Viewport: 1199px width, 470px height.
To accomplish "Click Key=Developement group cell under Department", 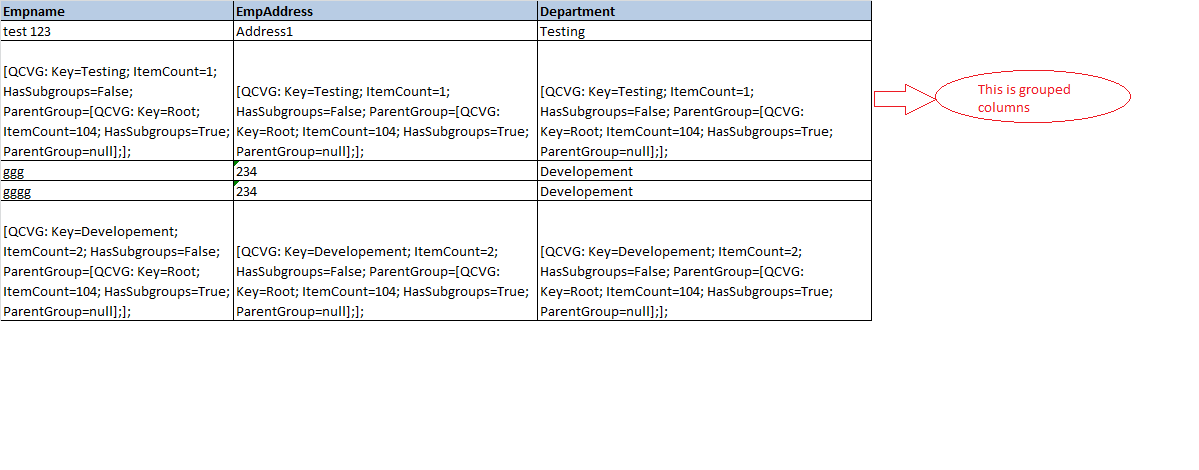I will click(x=704, y=261).
